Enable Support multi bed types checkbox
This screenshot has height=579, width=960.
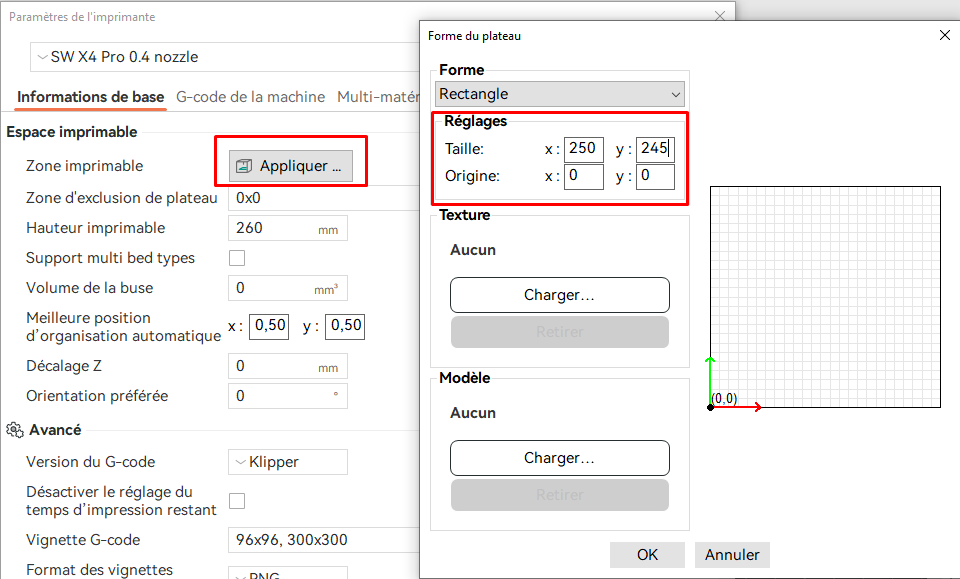[237, 258]
